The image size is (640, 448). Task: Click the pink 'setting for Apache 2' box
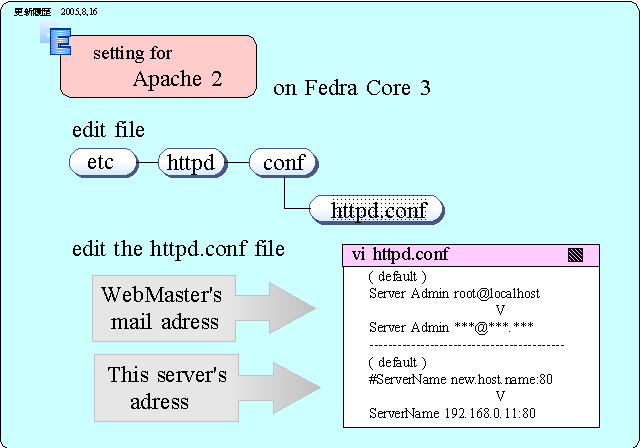coord(158,66)
